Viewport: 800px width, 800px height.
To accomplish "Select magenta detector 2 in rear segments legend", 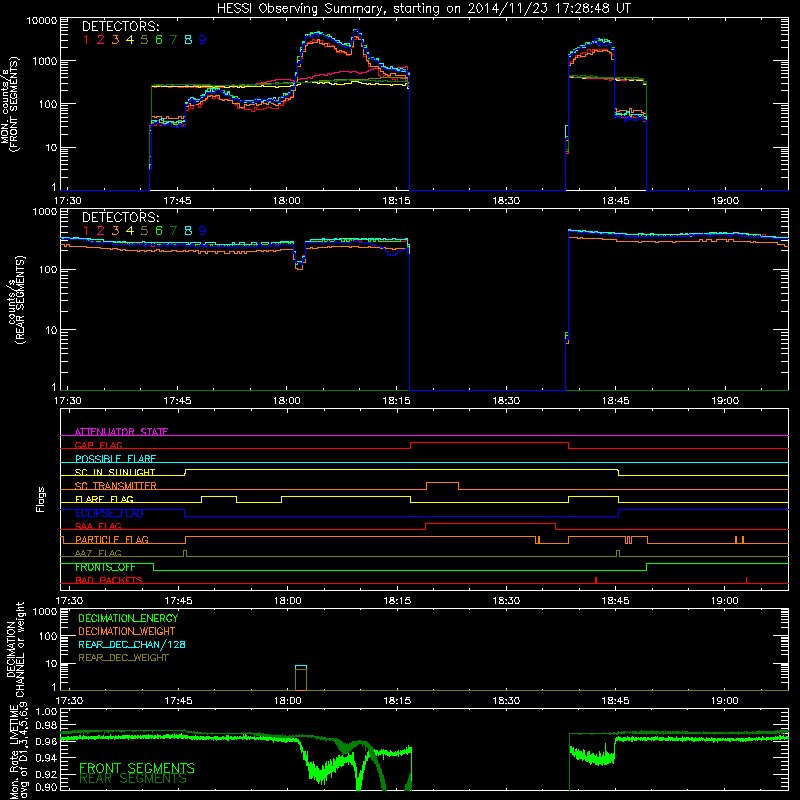I will pos(101,231).
